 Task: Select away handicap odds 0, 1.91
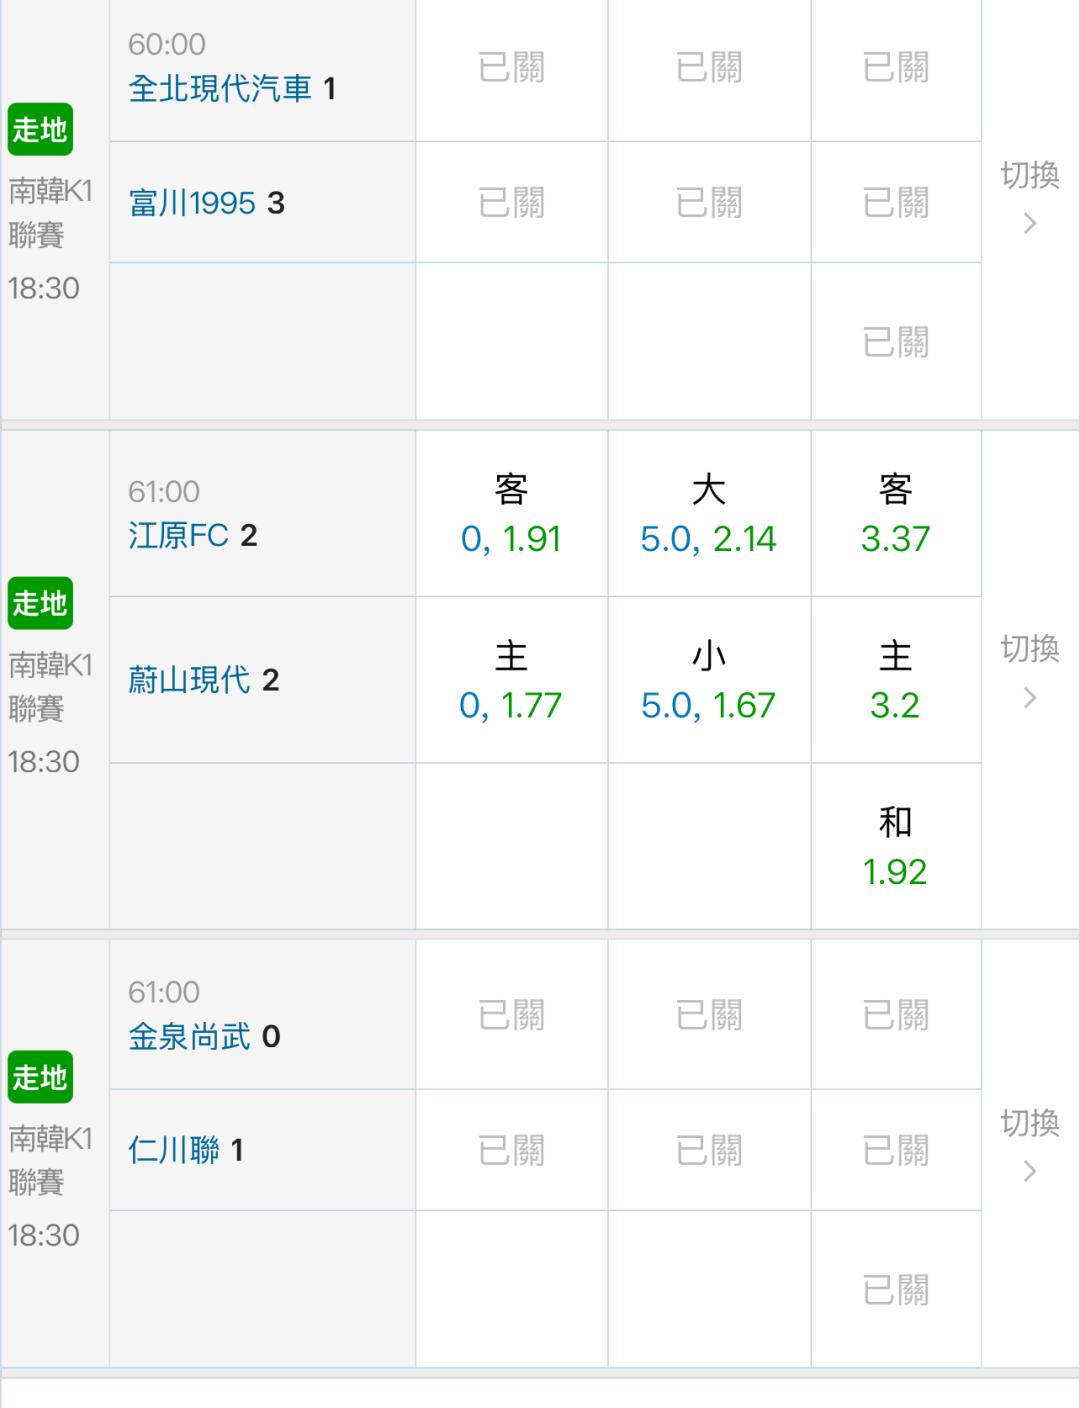click(511, 514)
